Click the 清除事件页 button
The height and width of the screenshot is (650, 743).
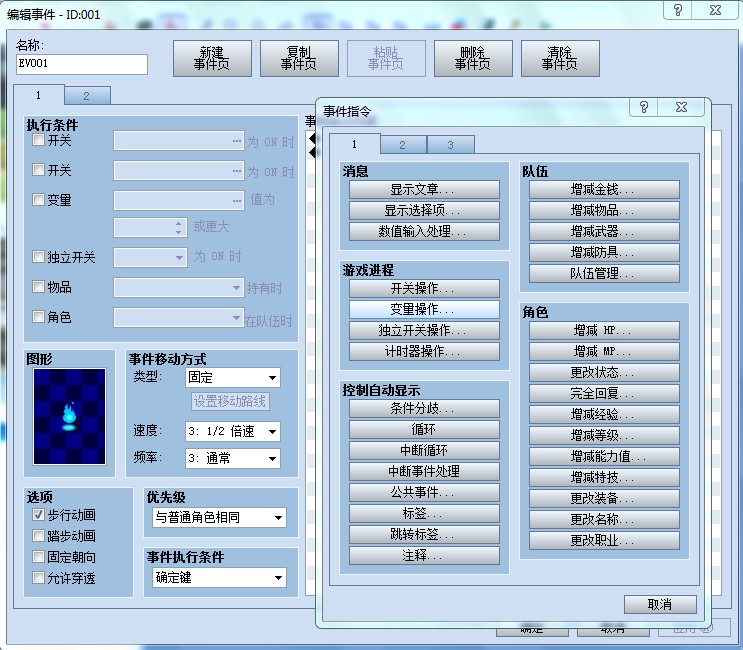click(x=560, y=58)
